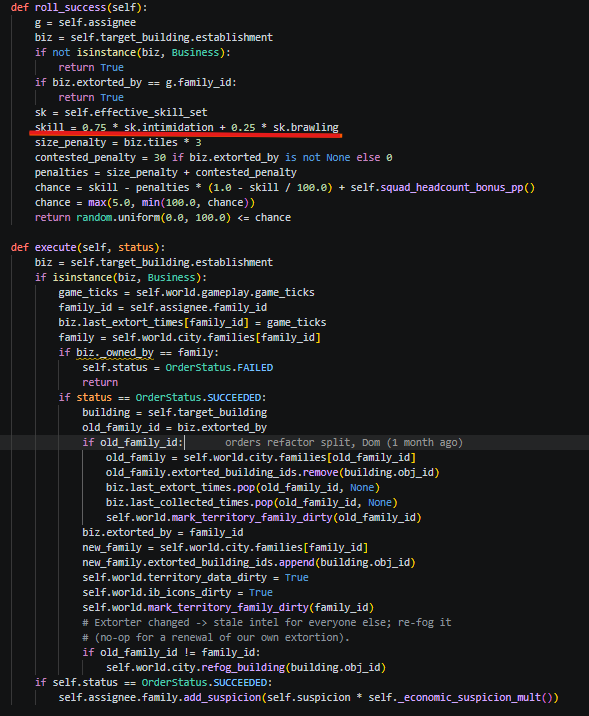
Task: Click '# (no-op for a renewal' comment line
Action: [216, 637]
